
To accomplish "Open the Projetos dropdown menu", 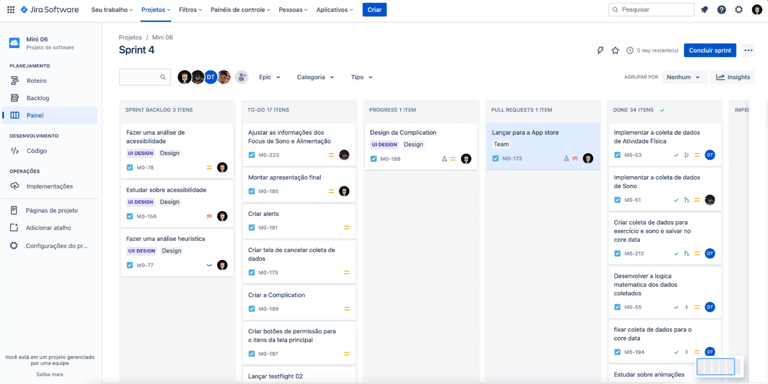I will pos(156,10).
